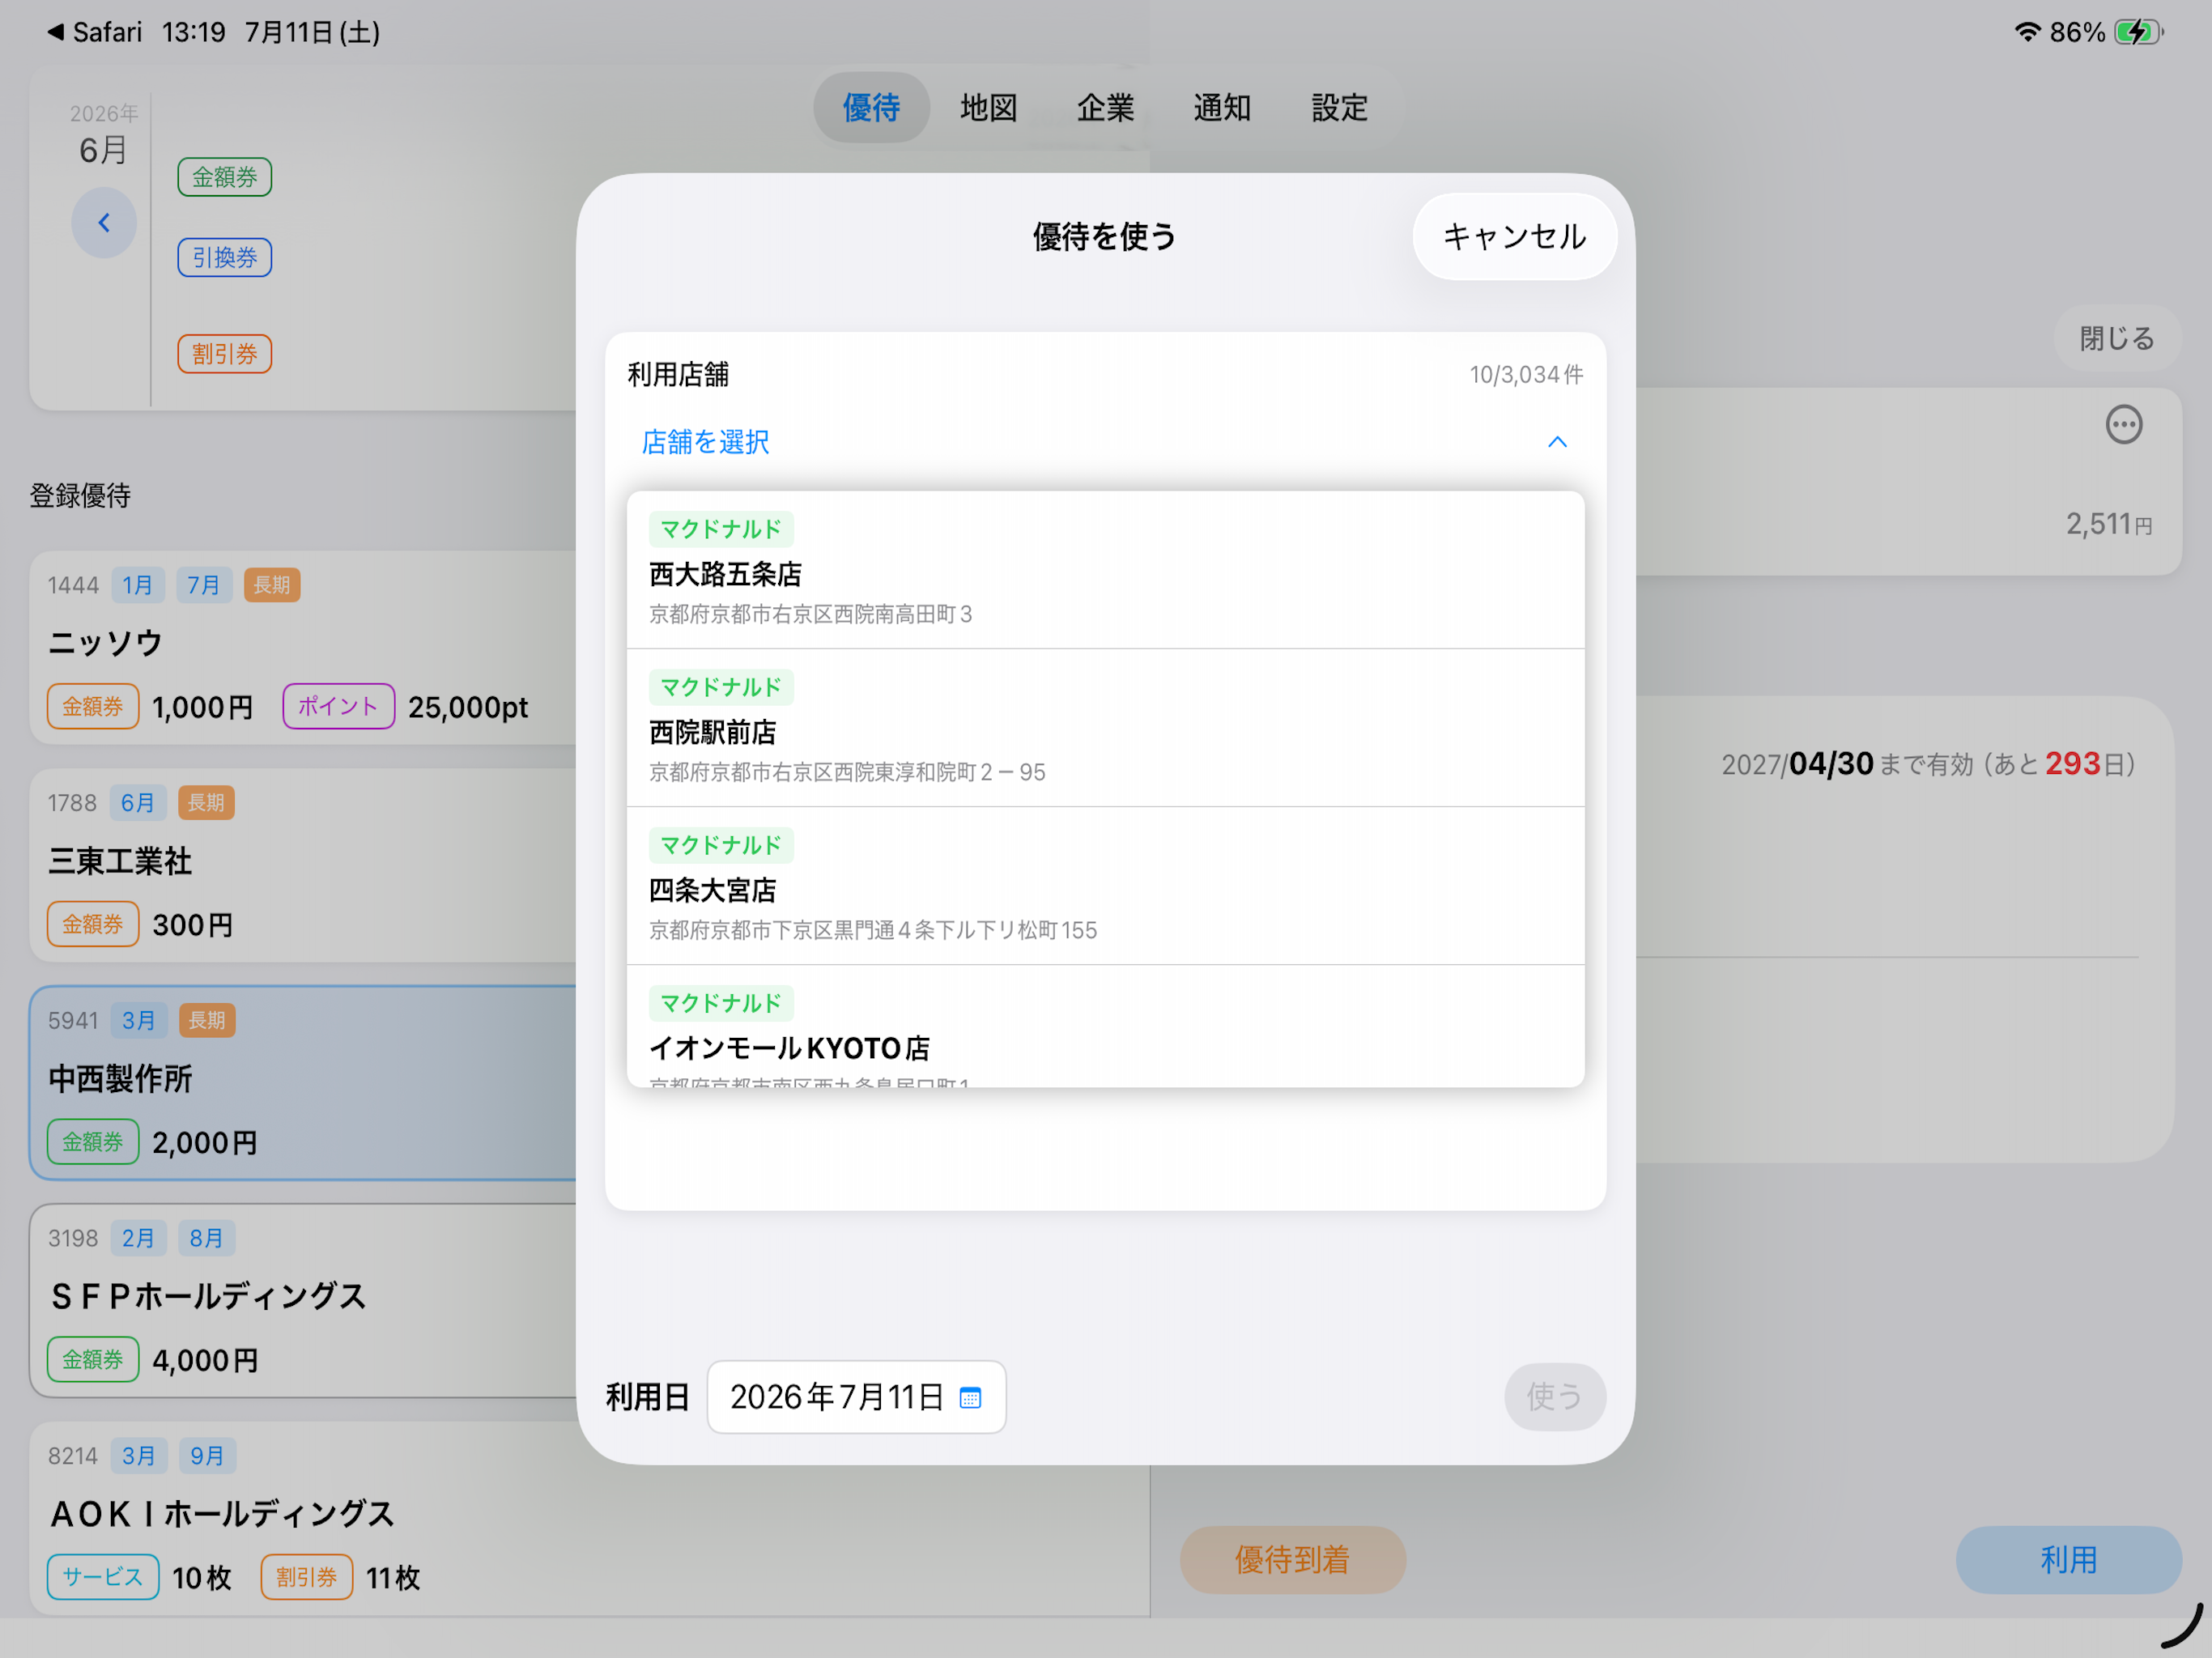This screenshot has height=1658, width=2212.
Task: Toggle the 引換券 filter tag
Action: [225, 257]
